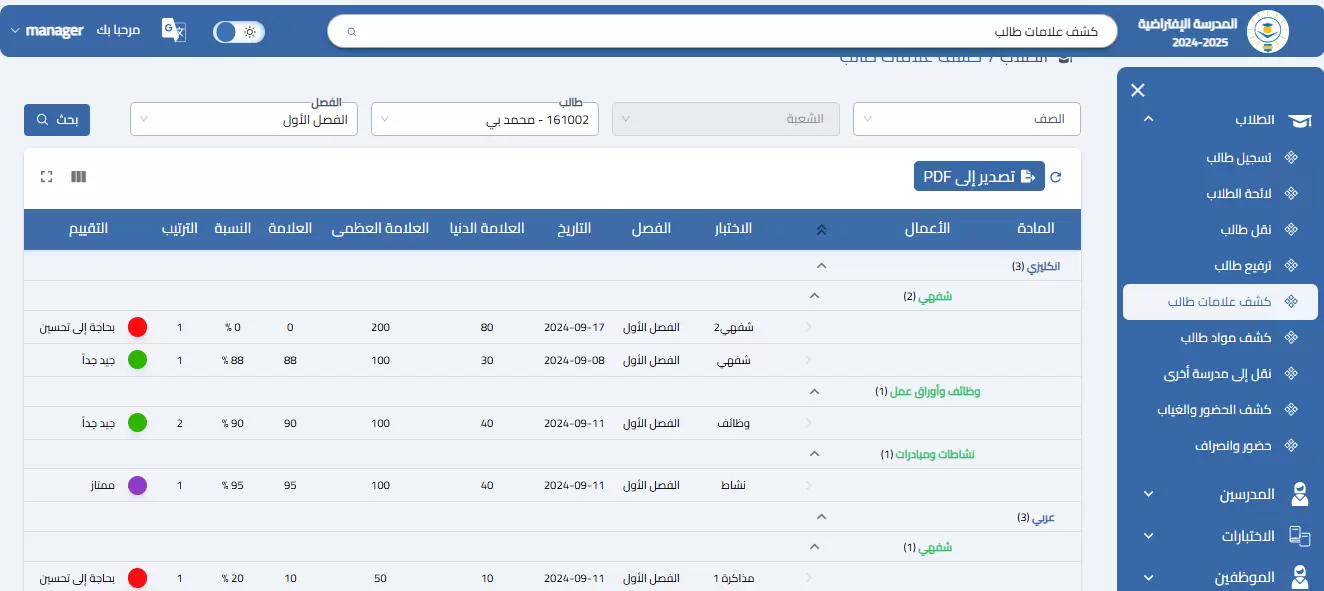Click the purple ممتاز rating dot
Image resolution: width=1324 pixels, height=591 pixels.
138,486
